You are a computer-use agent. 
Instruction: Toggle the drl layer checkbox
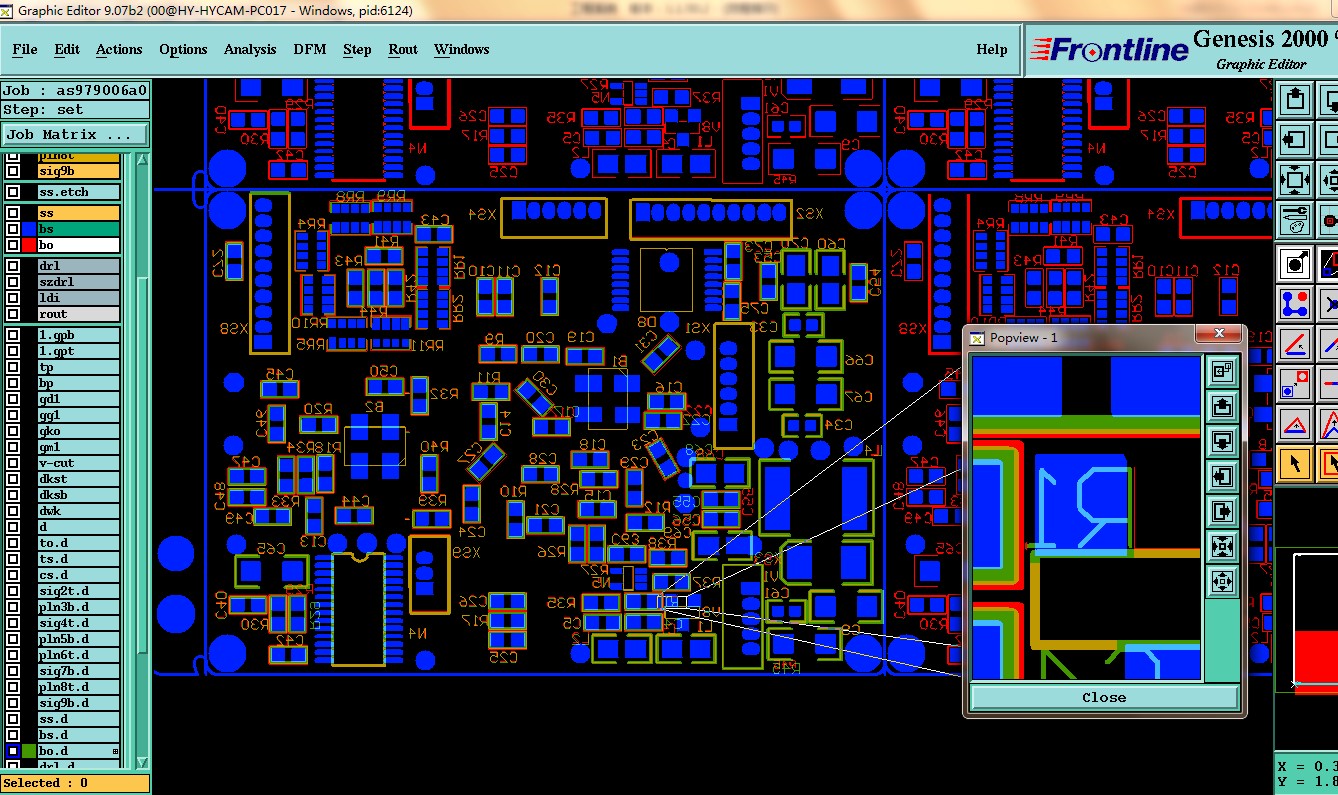pos(13,266)
